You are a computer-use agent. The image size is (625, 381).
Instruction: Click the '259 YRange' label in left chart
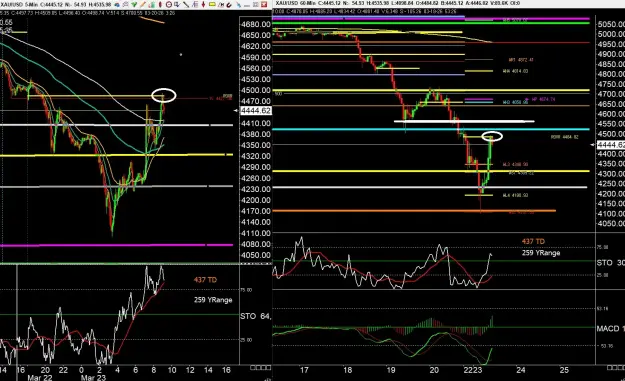213,300
